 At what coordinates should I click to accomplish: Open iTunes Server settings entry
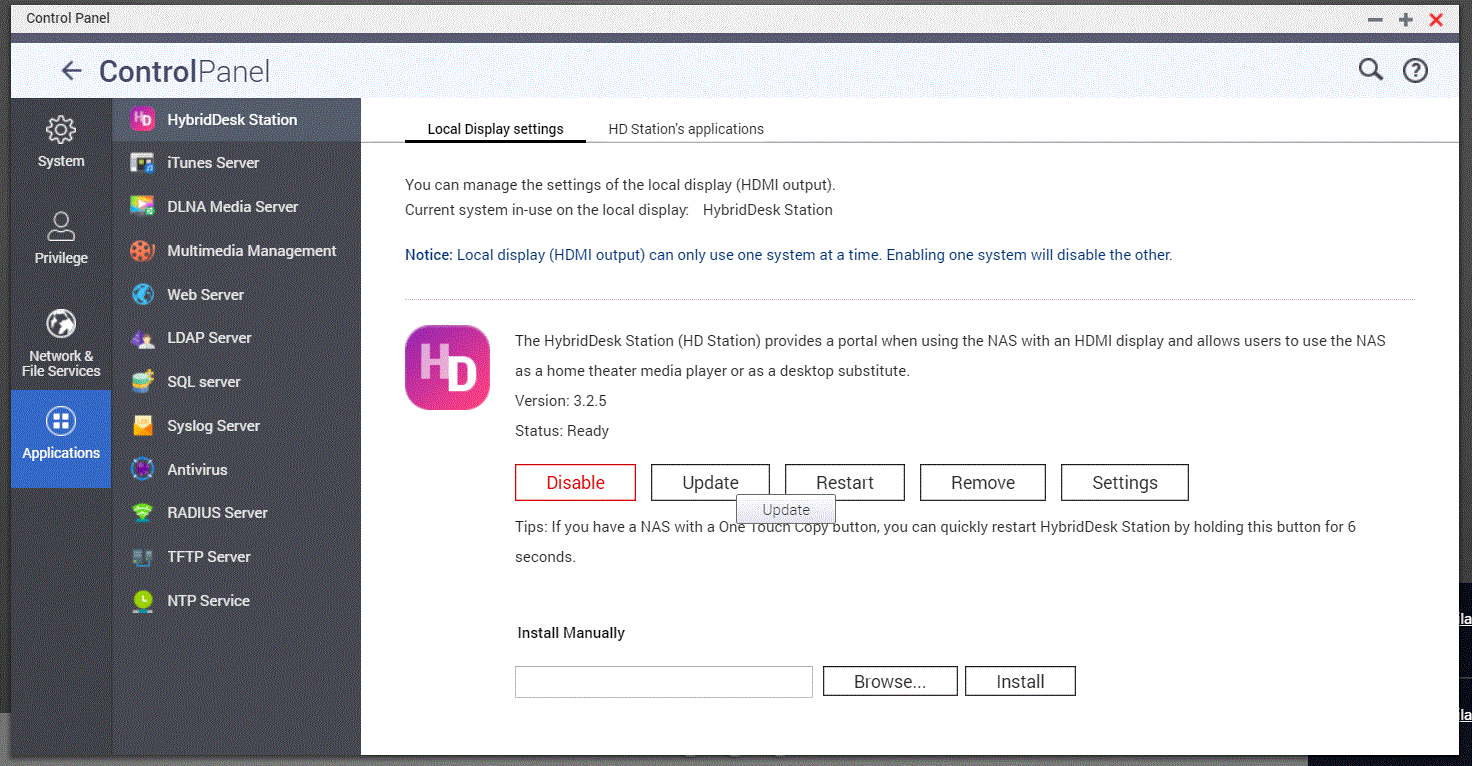coord(236,163)
